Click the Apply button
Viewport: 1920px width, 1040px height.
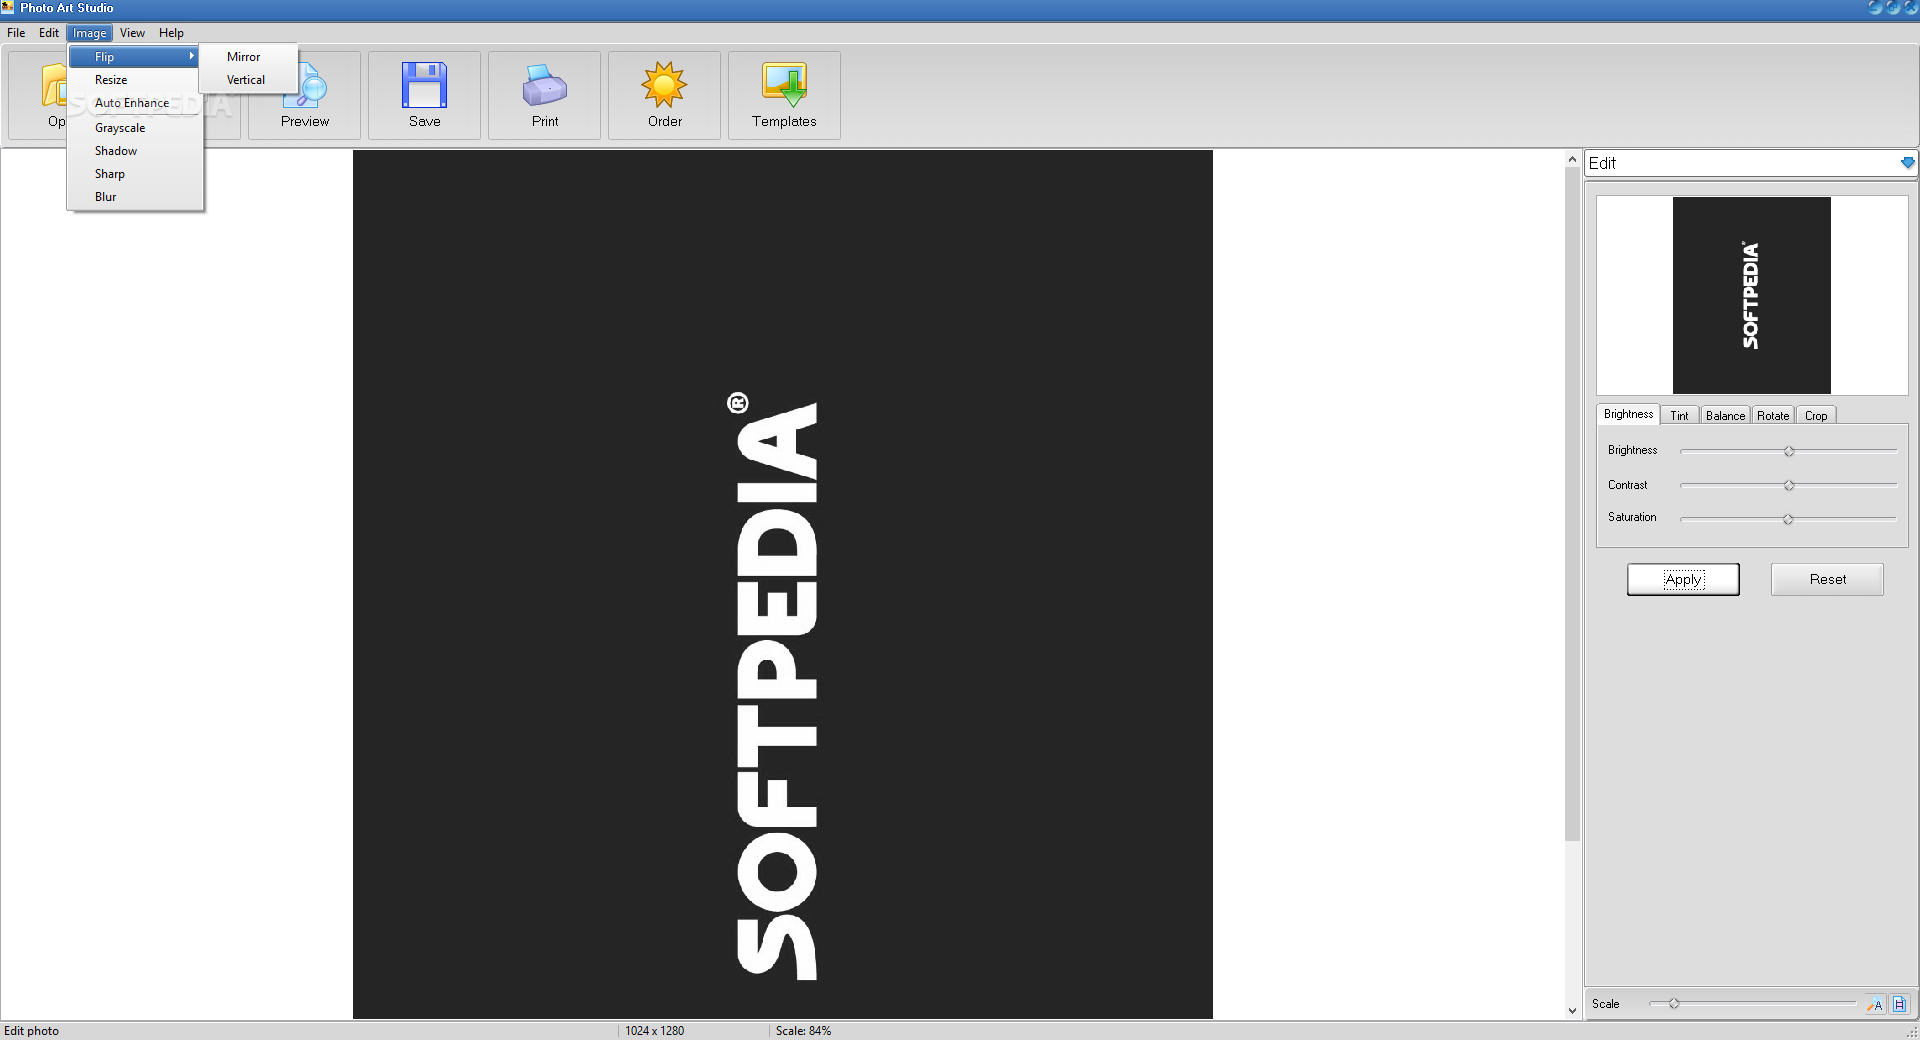[x=1683, y=579]
